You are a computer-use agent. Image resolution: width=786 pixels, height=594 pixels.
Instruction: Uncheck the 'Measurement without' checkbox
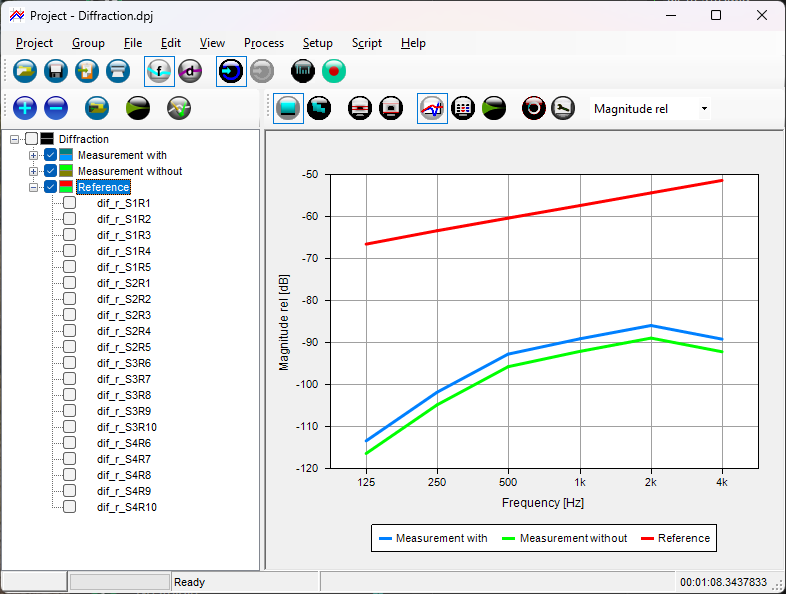pos(50,171)
